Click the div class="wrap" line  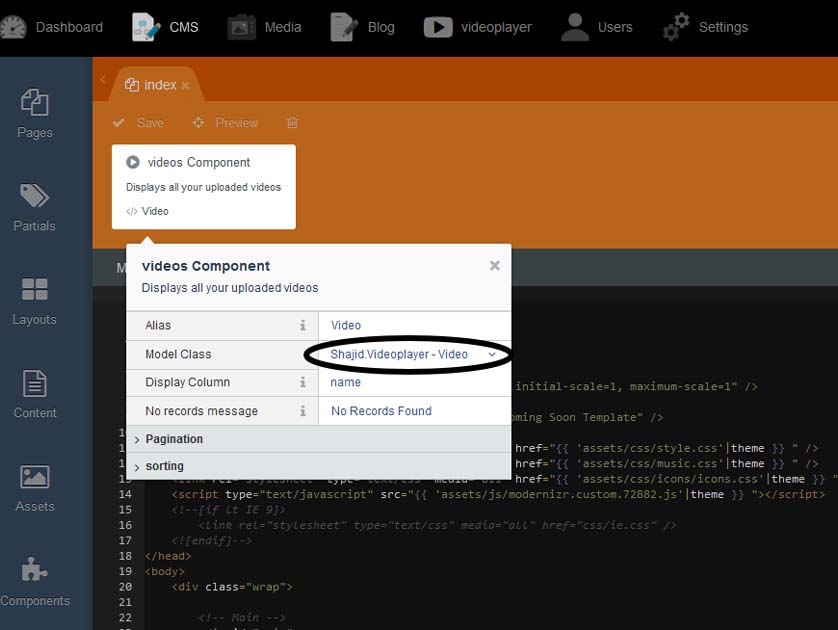[x=232, y=587]
